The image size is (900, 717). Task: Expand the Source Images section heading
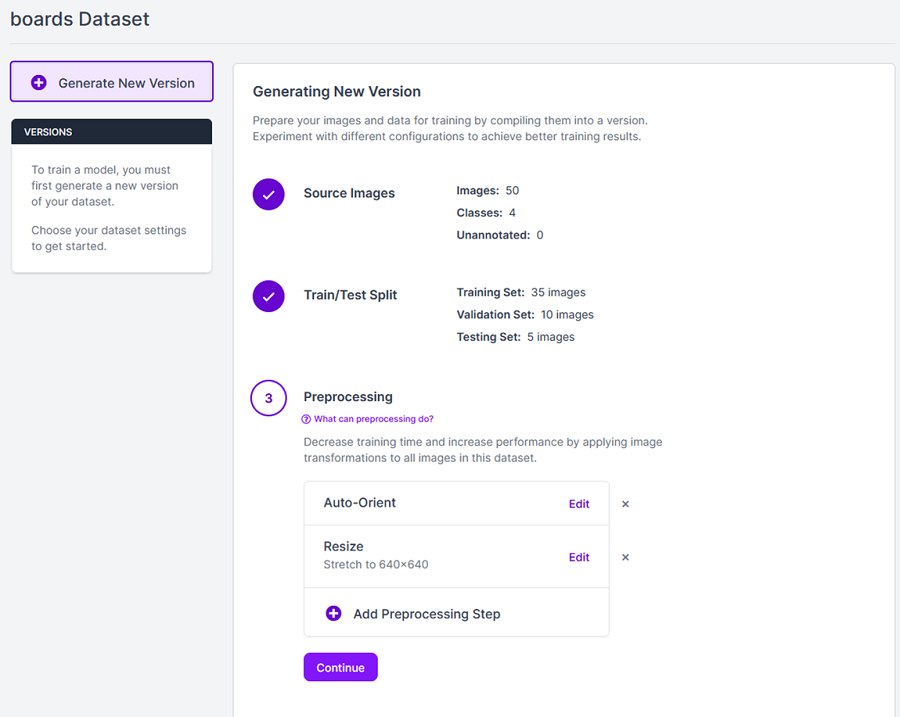[x=349, y=193]
